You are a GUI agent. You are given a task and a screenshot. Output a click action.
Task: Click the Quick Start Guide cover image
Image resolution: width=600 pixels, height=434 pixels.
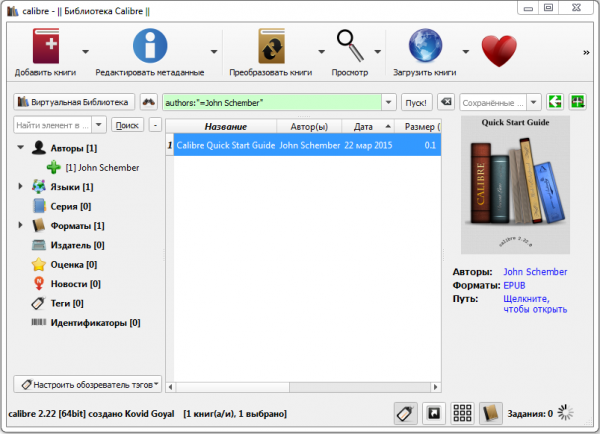[515, 185]
